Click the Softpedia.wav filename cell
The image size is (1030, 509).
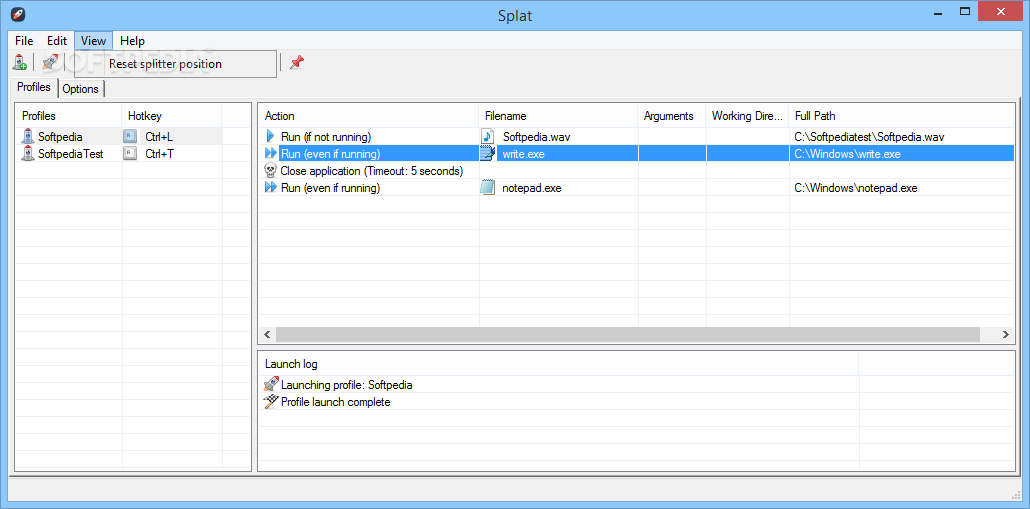tap(558, 137)
